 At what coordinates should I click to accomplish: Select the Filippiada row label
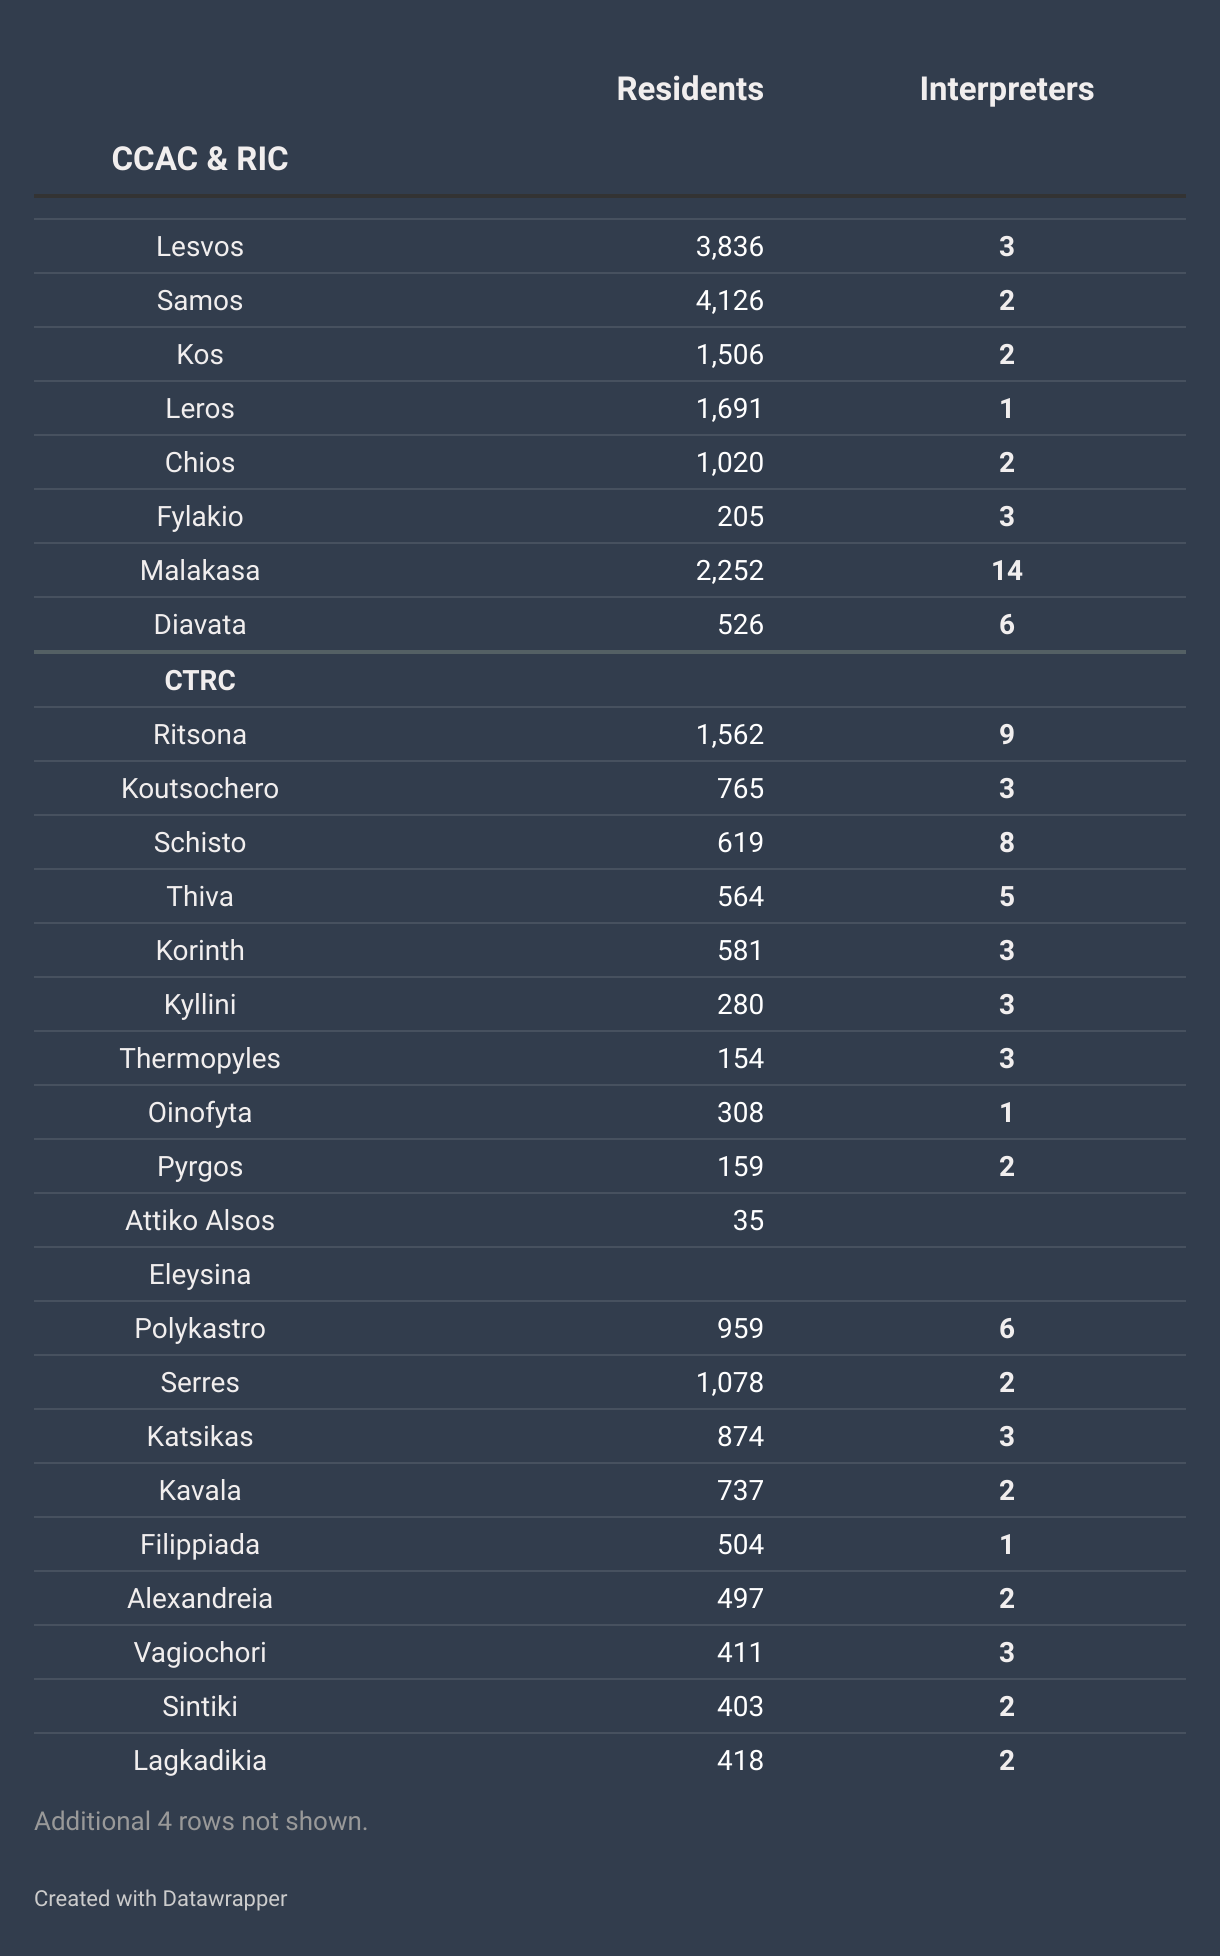(200, 1545)
